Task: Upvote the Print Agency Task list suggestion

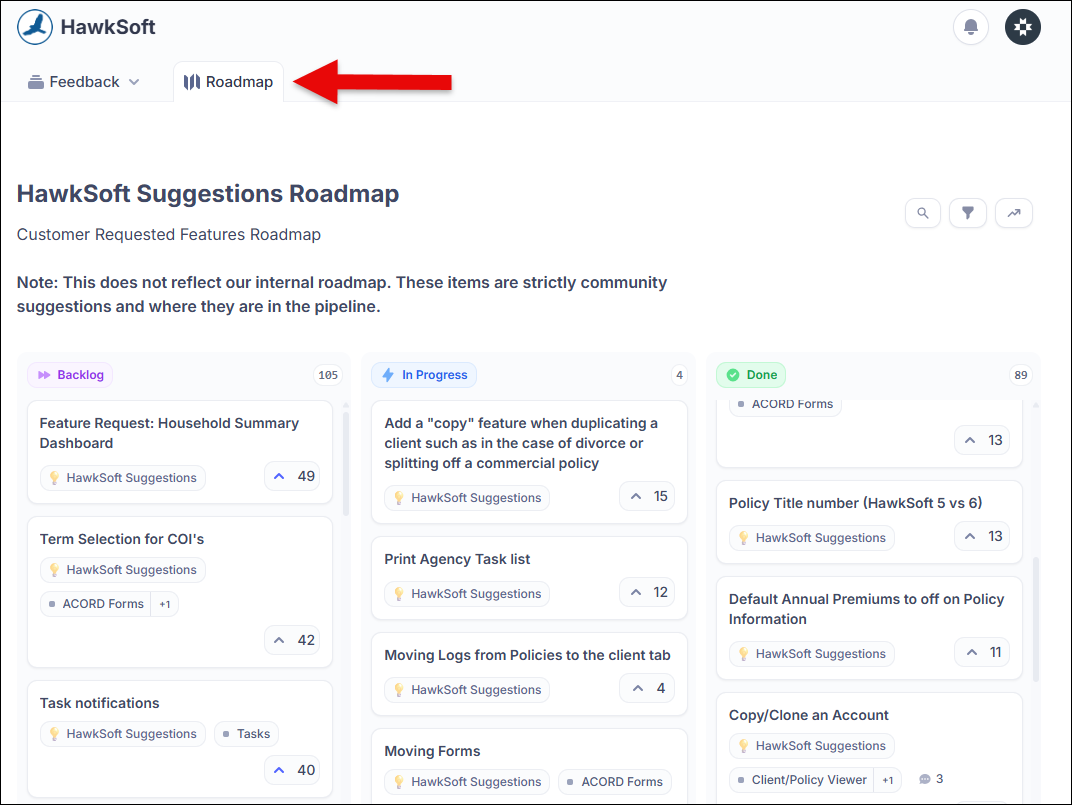Action: [x=647, y=592]
